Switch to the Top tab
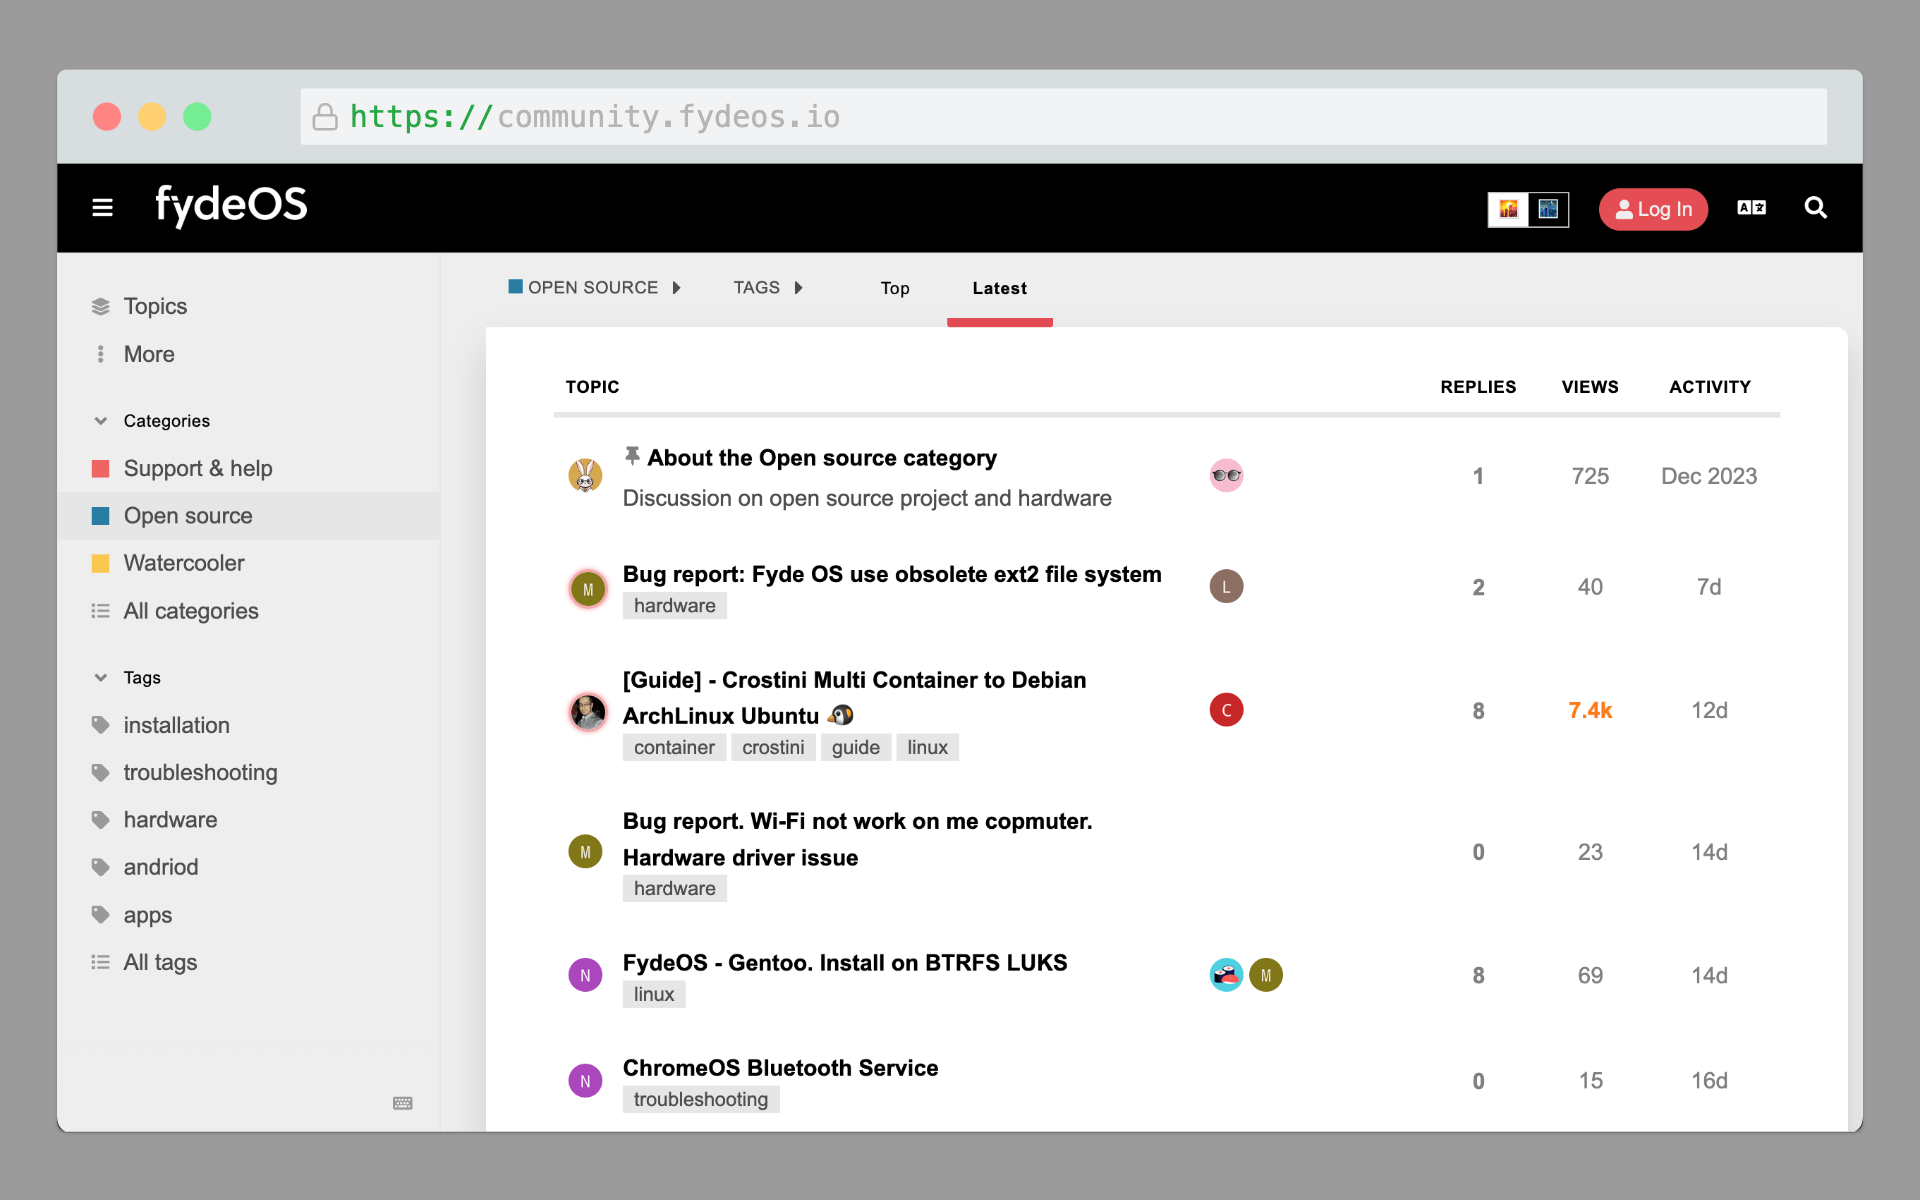The height and width of the screenshot is (1200, 1920). (894, 288)
